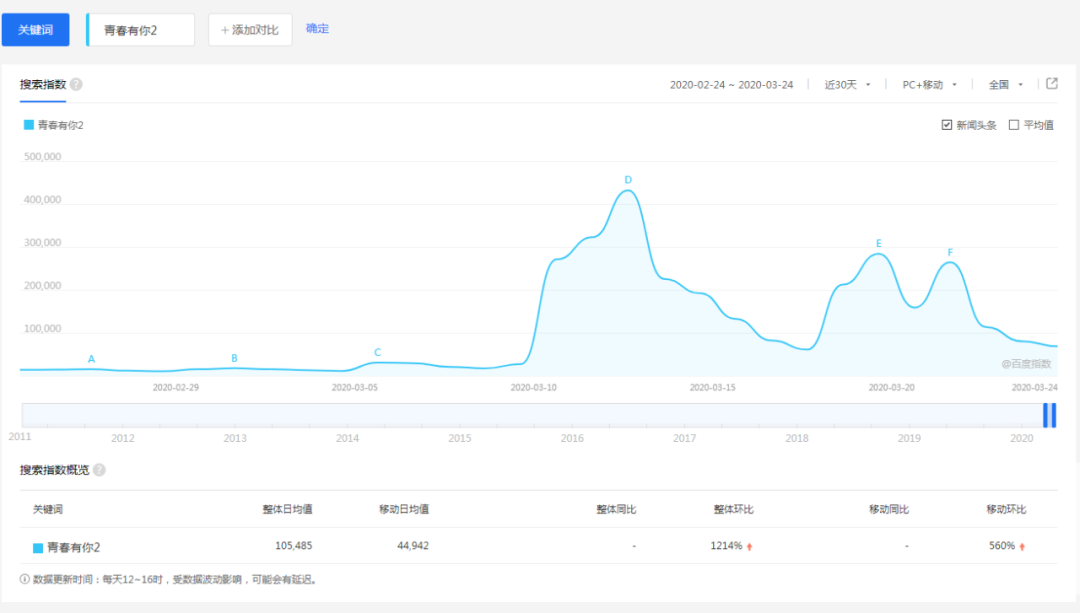Click the 1214% value cell
This screenshot has height=613, width=1080.
(726, 546)
